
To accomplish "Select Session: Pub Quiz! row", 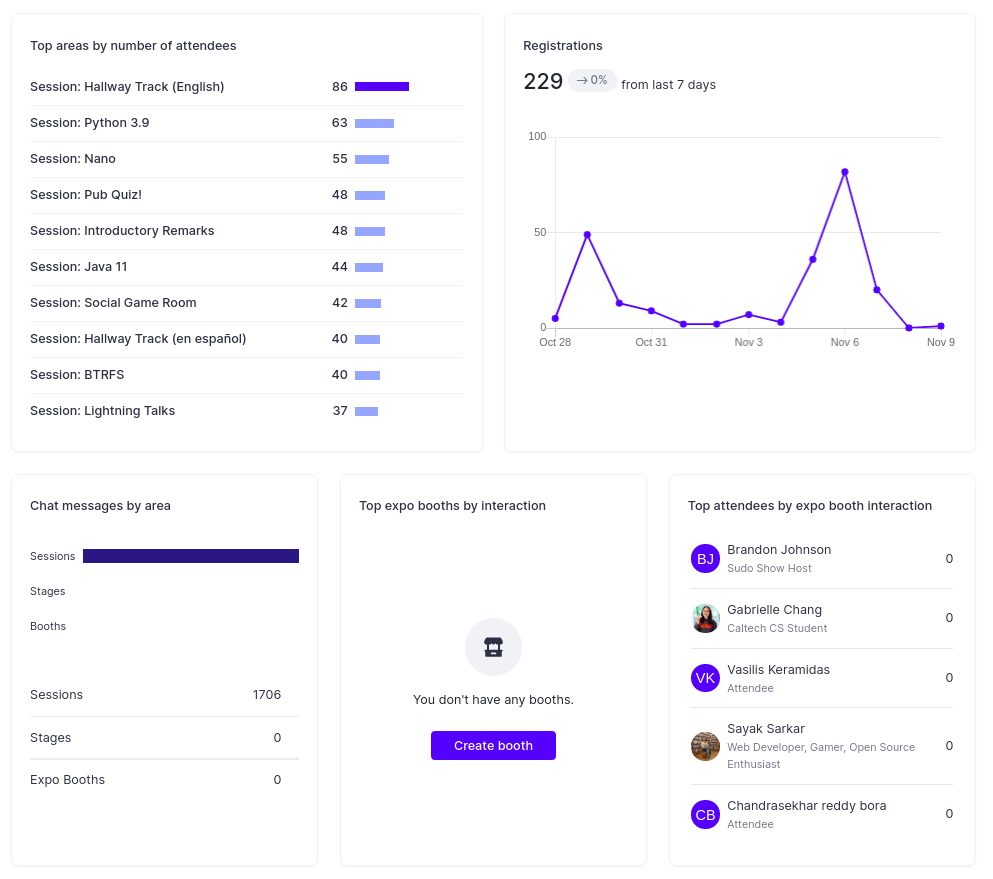I will click(246, 195).
